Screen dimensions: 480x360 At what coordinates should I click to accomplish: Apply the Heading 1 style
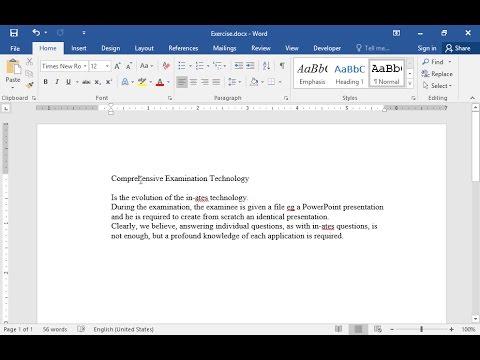pos(349,74)
